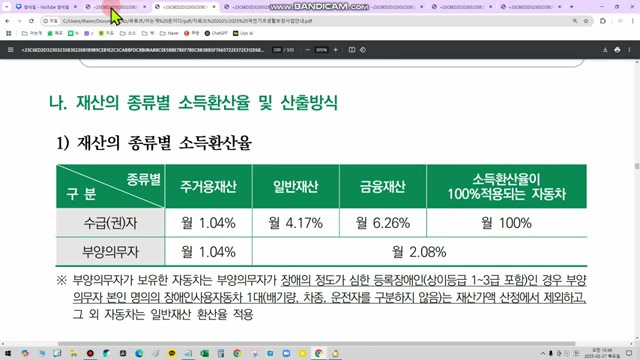
Task: Click the address bar URL
Action: pyautogui.click(x=188, y=21)
